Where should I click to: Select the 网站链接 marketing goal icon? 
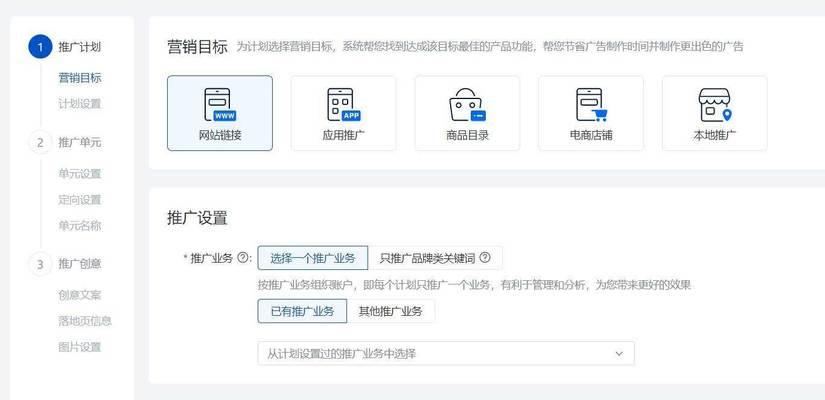tap(220, 105)
